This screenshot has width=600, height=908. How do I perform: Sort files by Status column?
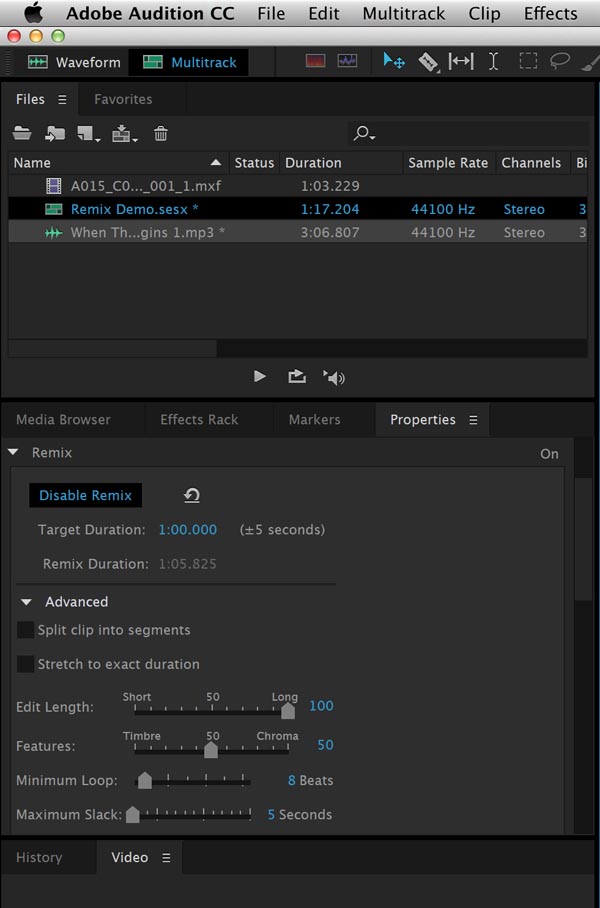[254, 163]
